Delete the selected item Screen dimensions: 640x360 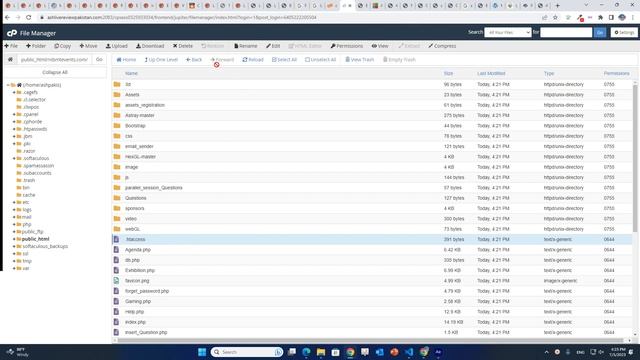coord(182,46)
